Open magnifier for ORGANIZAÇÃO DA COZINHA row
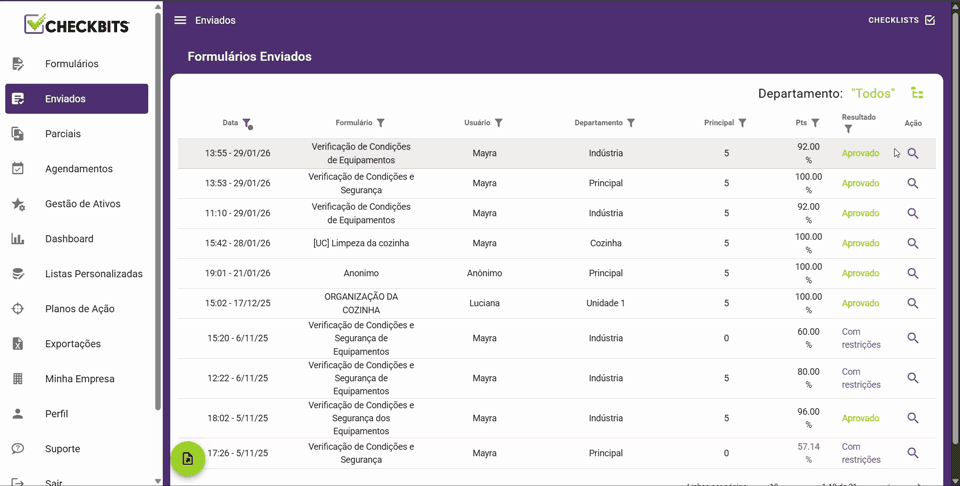960x486 pixels. tap(912, 303)
